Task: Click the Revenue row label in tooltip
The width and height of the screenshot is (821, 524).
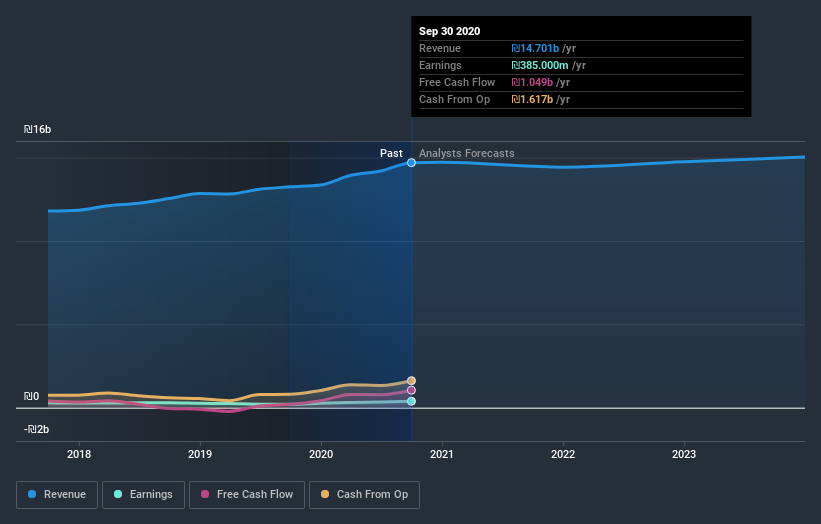Action: pos(440,48)
